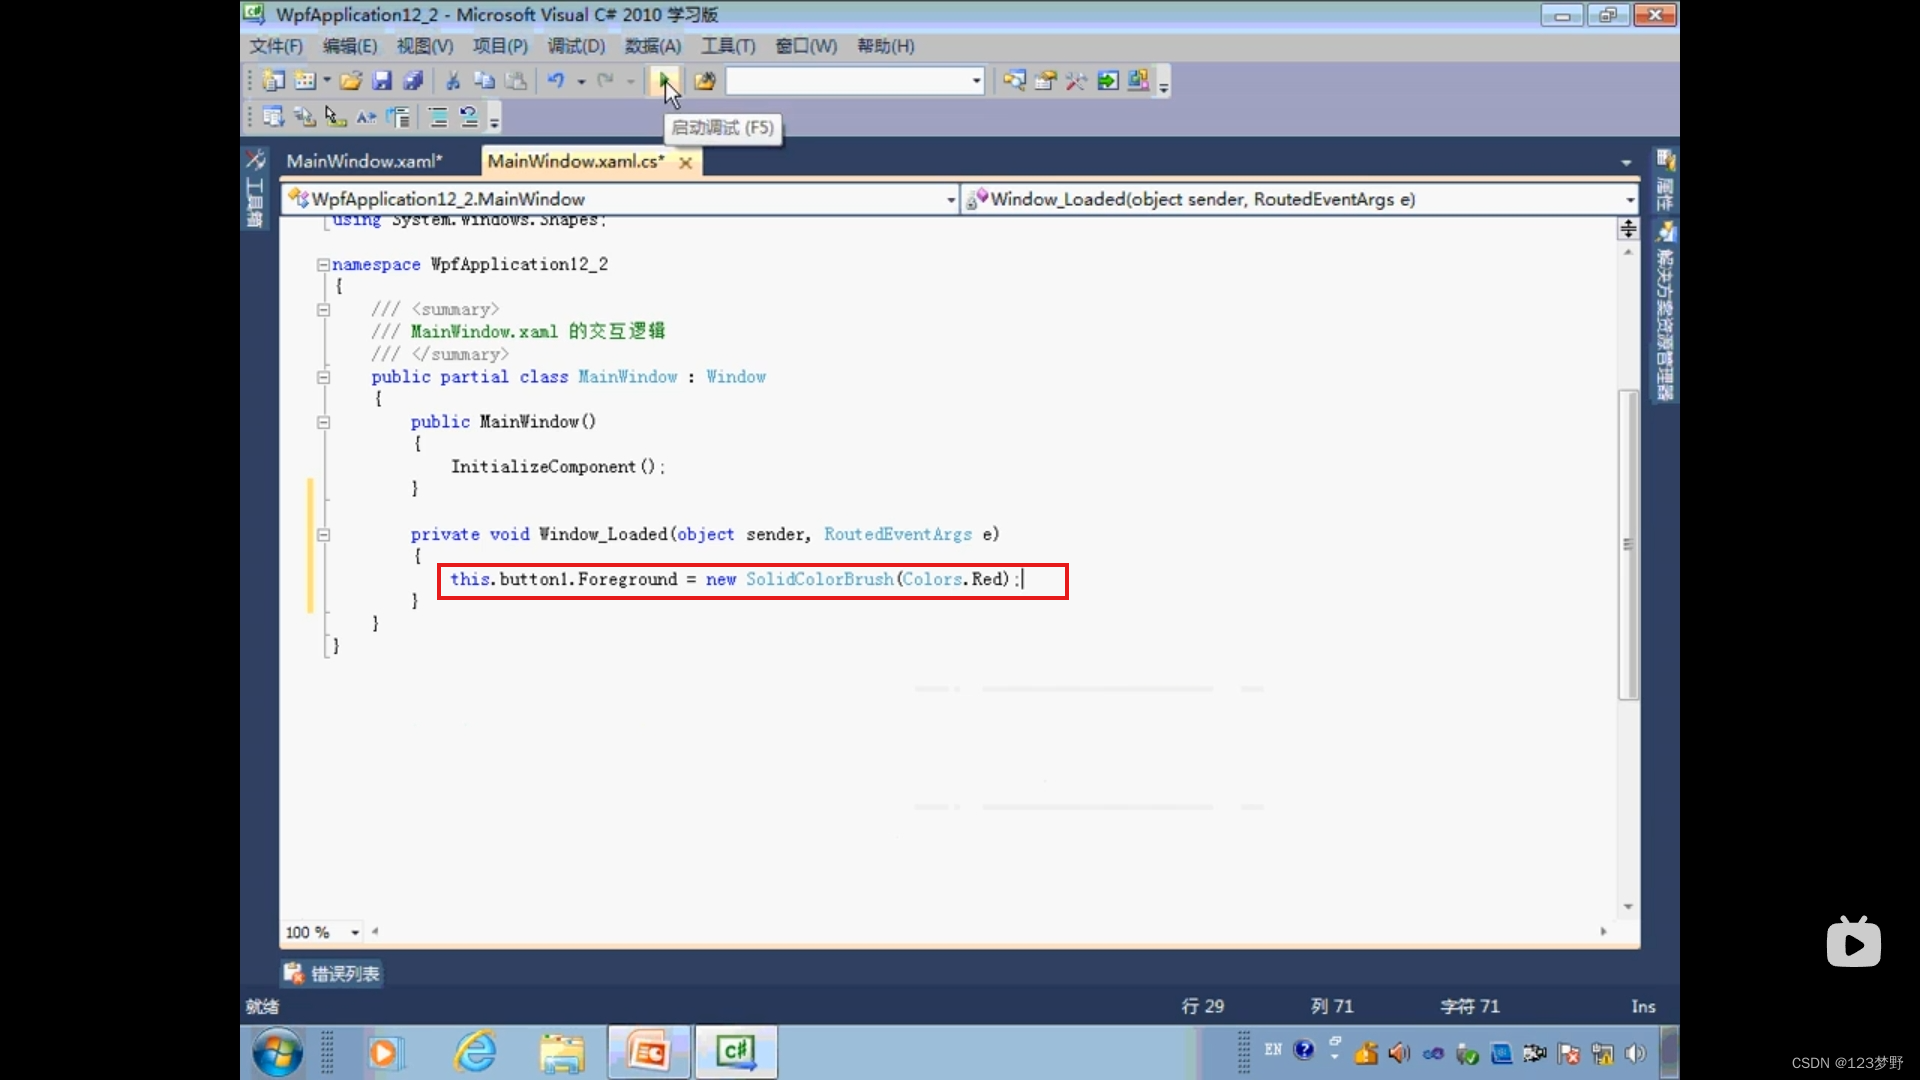
Task: Click the Copy icon
Action: (484, 81)
